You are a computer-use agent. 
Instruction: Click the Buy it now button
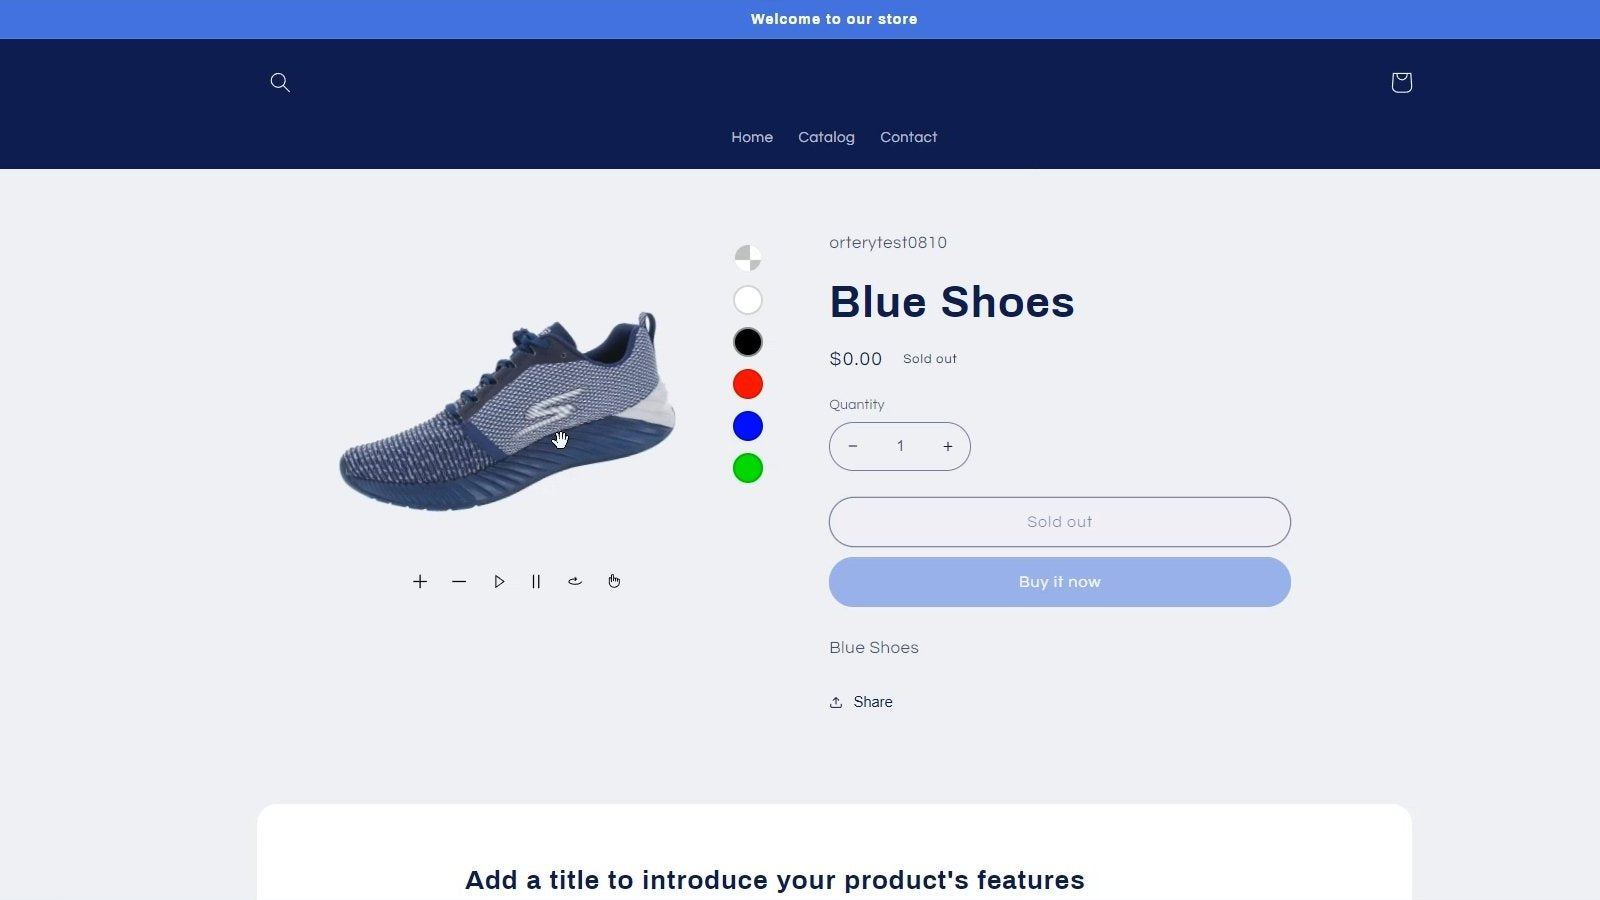pyautogui.click(x=1060, y=582)
